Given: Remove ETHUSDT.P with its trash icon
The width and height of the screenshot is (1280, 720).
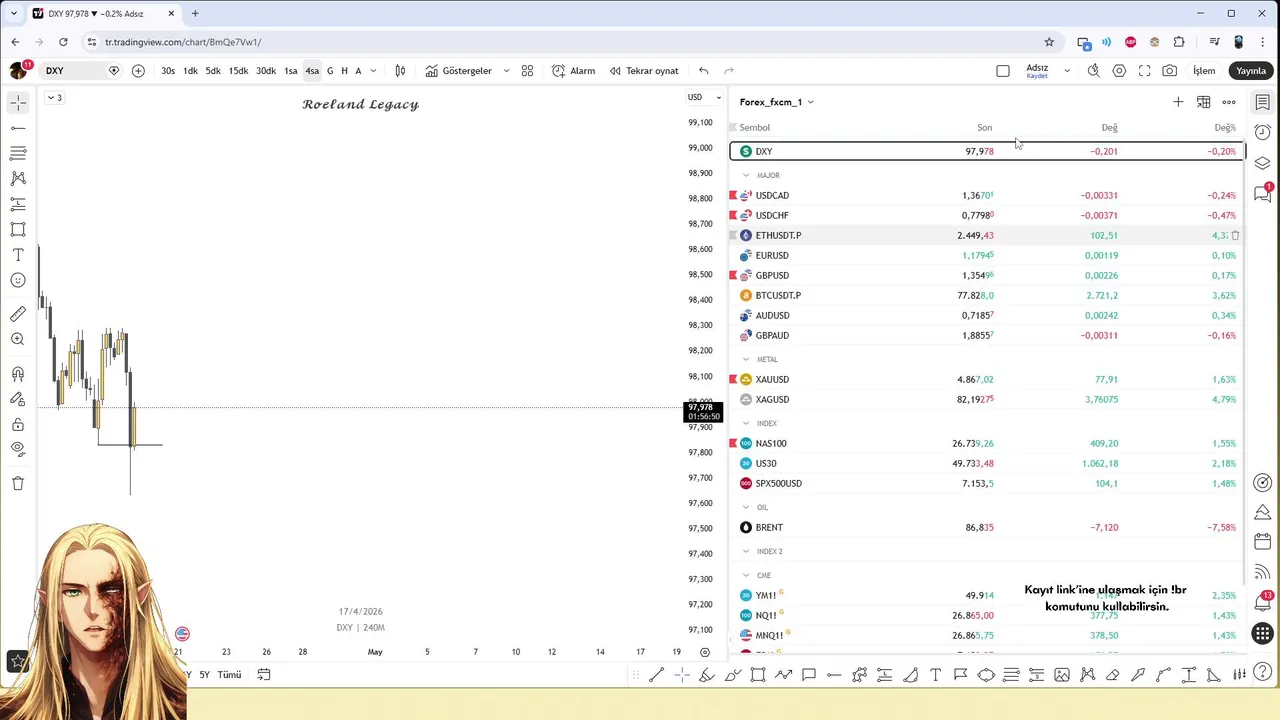Looking at the screenshot, I should tap(1236, 235).
